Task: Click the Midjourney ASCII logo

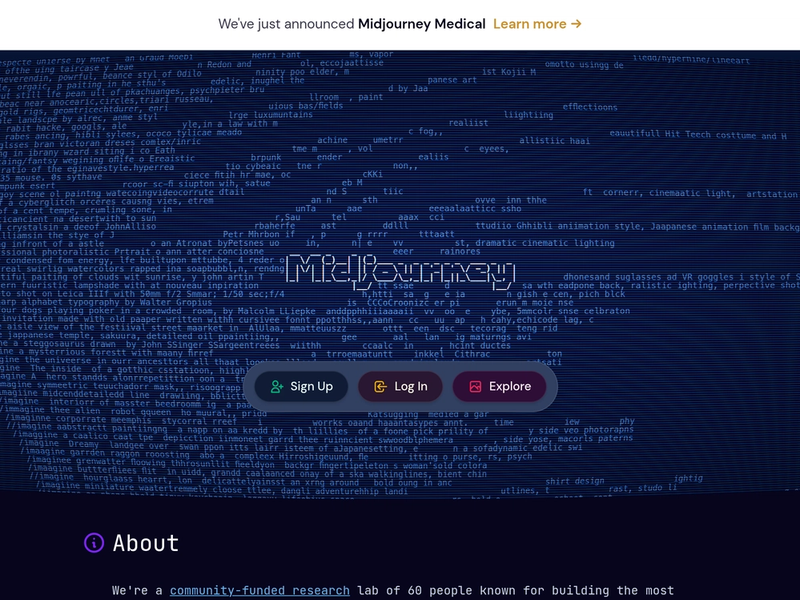Action: (x=400, y=270)
